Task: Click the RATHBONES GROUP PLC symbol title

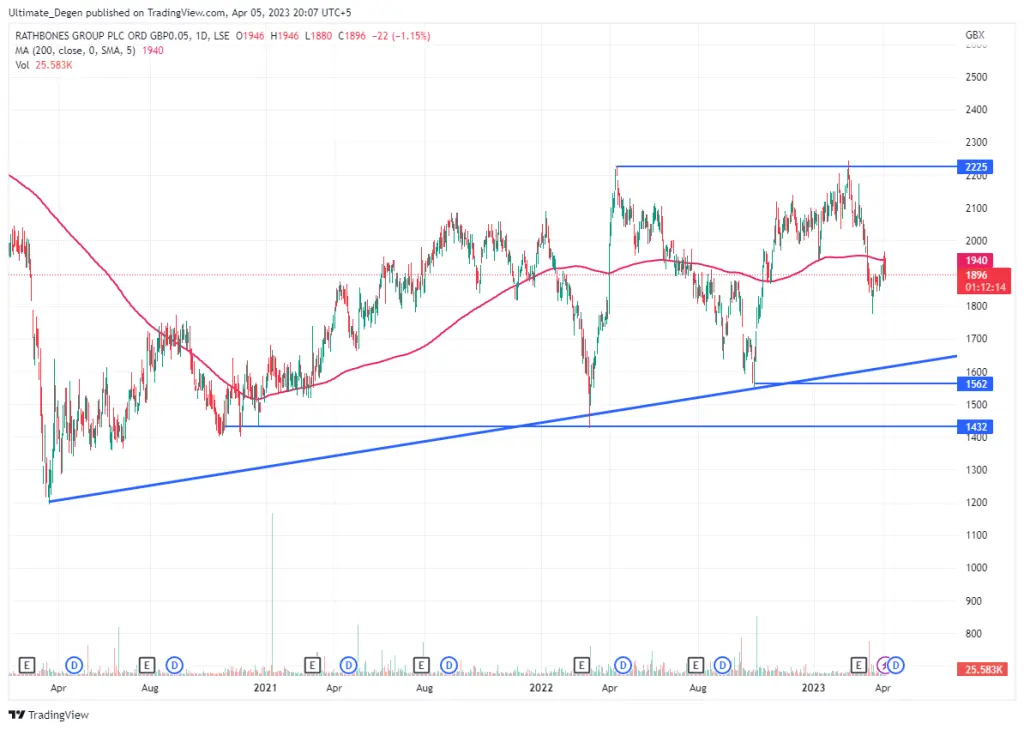Action: click(x=122, y=36)
